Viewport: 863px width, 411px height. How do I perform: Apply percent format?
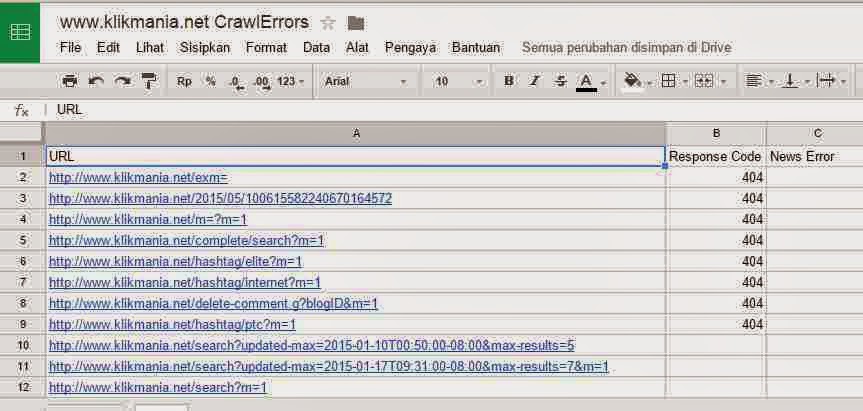click(211, 81)
